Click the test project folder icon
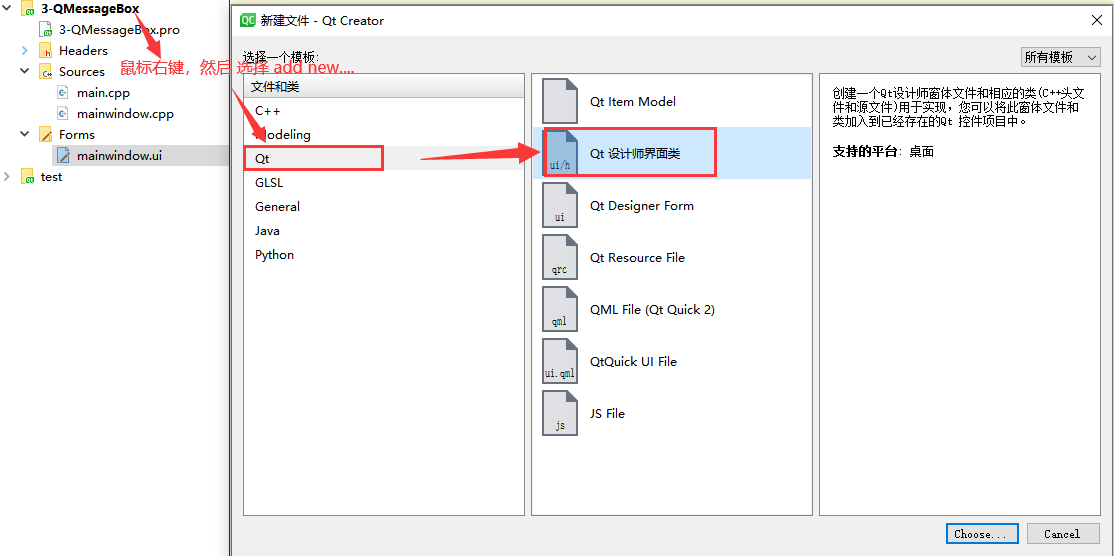The image size is (1114, 556). [x=28, y=177]
